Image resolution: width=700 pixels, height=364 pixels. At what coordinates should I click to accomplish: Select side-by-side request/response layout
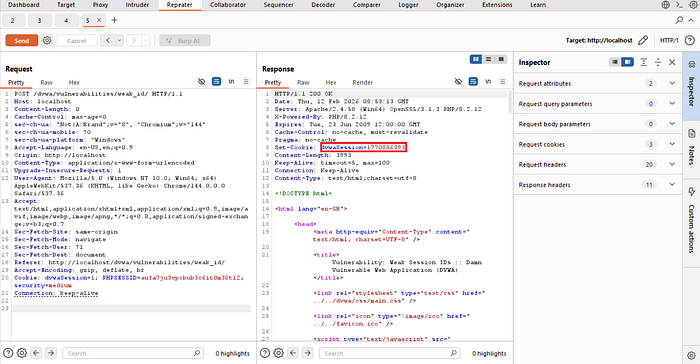click(476, 59)
